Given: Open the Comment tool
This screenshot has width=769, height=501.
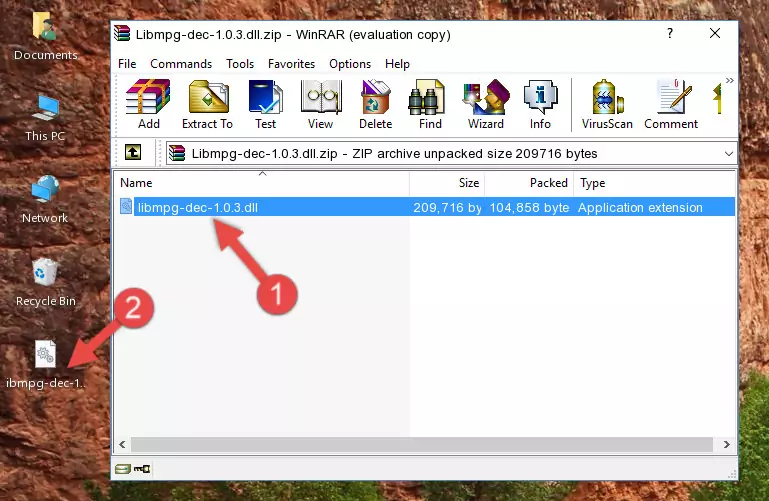Looking at the screenshot, I should tap(671, 104).
